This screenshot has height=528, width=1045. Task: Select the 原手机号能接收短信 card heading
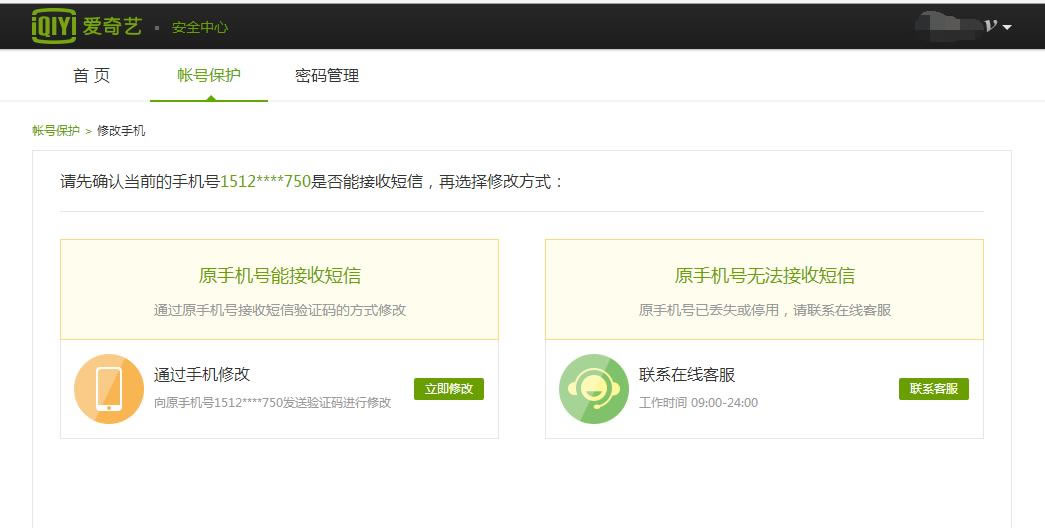(x=280, y=276)
